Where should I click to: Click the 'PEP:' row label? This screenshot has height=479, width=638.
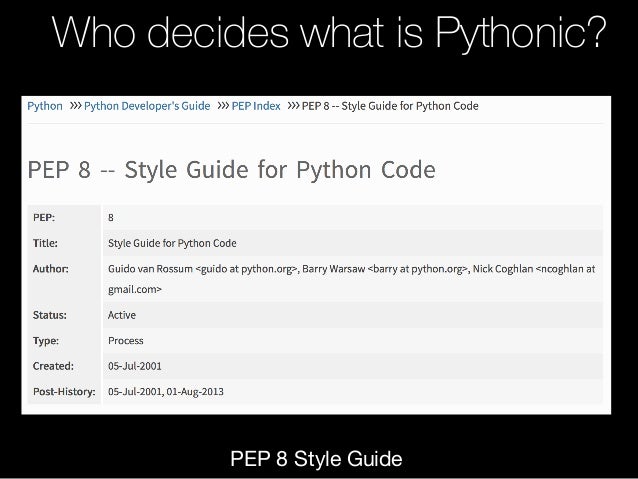click(x=44, y=217)
